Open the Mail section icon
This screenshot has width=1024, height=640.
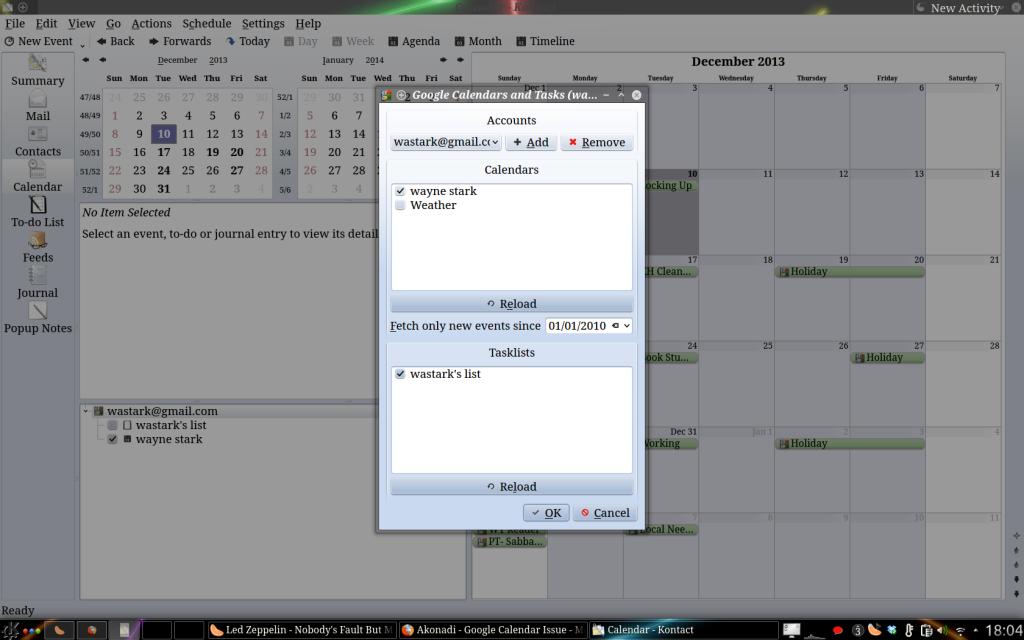pyautogui.click(x=38, y=105)
